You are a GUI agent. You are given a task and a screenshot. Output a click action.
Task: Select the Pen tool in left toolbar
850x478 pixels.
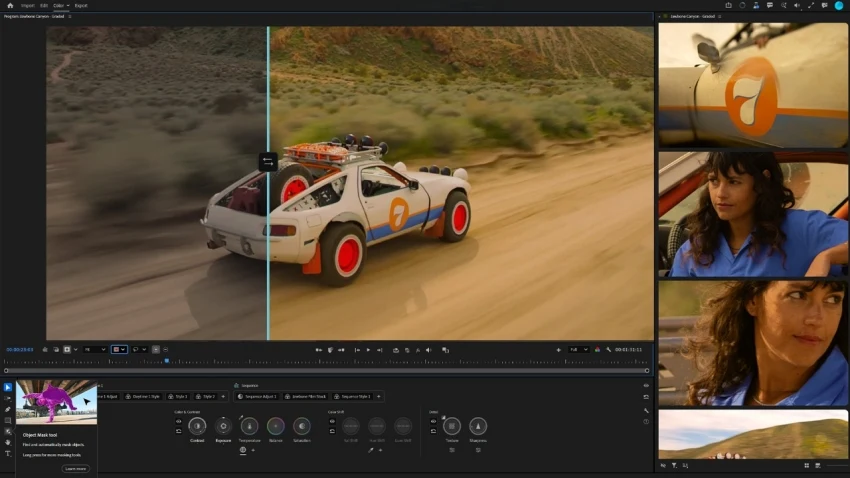pos(8,410)
